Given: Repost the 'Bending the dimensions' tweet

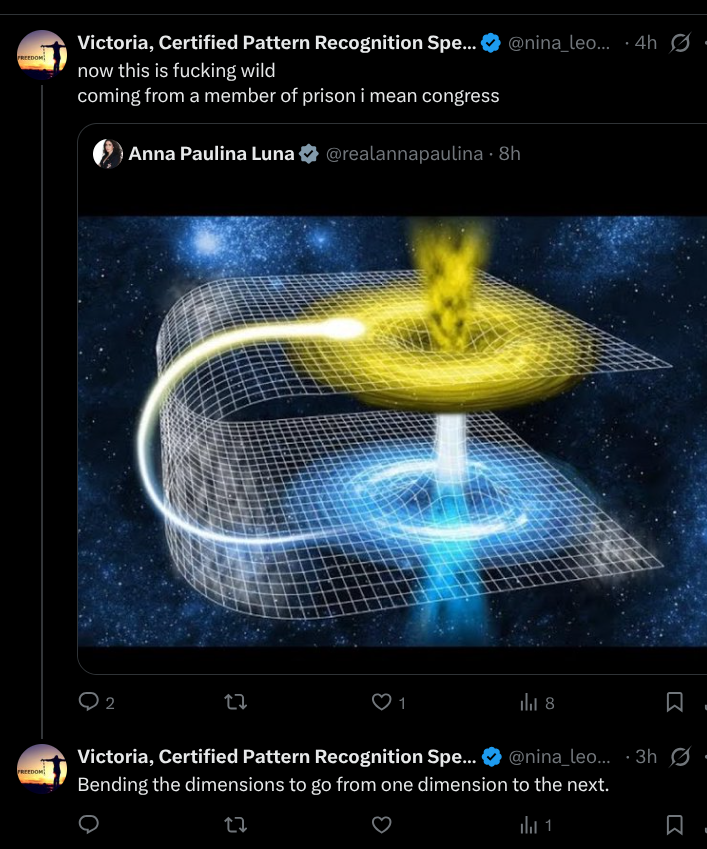Looking at the screenshot, I should [236, 825].
